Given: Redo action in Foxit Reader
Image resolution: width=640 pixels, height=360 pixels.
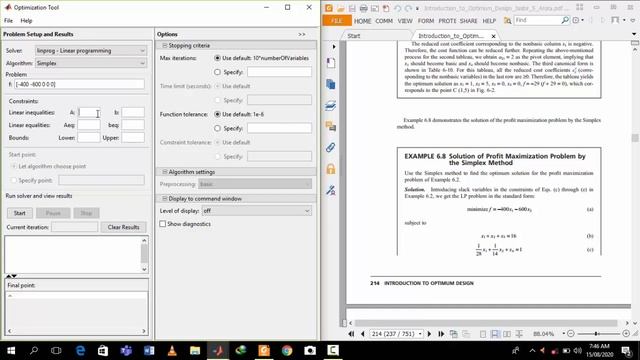Looking at the screenshot, I should point(408,8).
